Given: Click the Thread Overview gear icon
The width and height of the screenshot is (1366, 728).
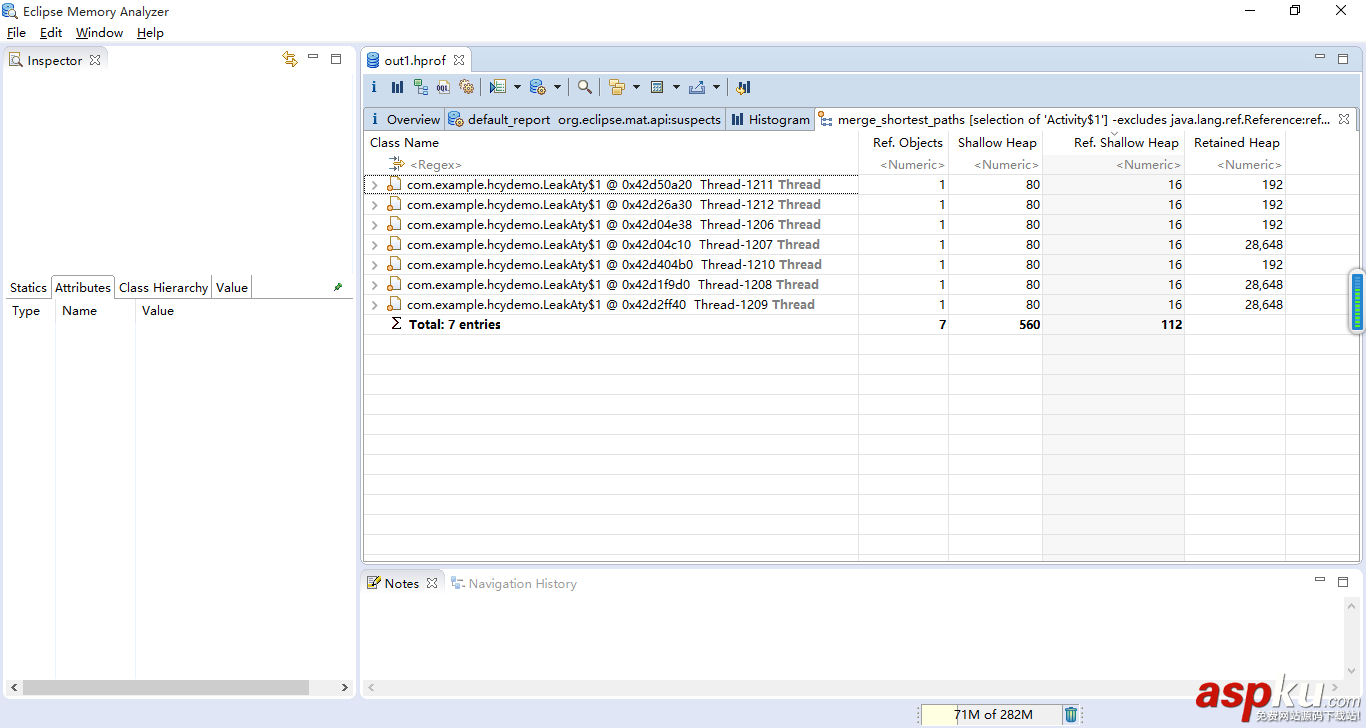Looking at the screenshot, I should coord(466,87).
